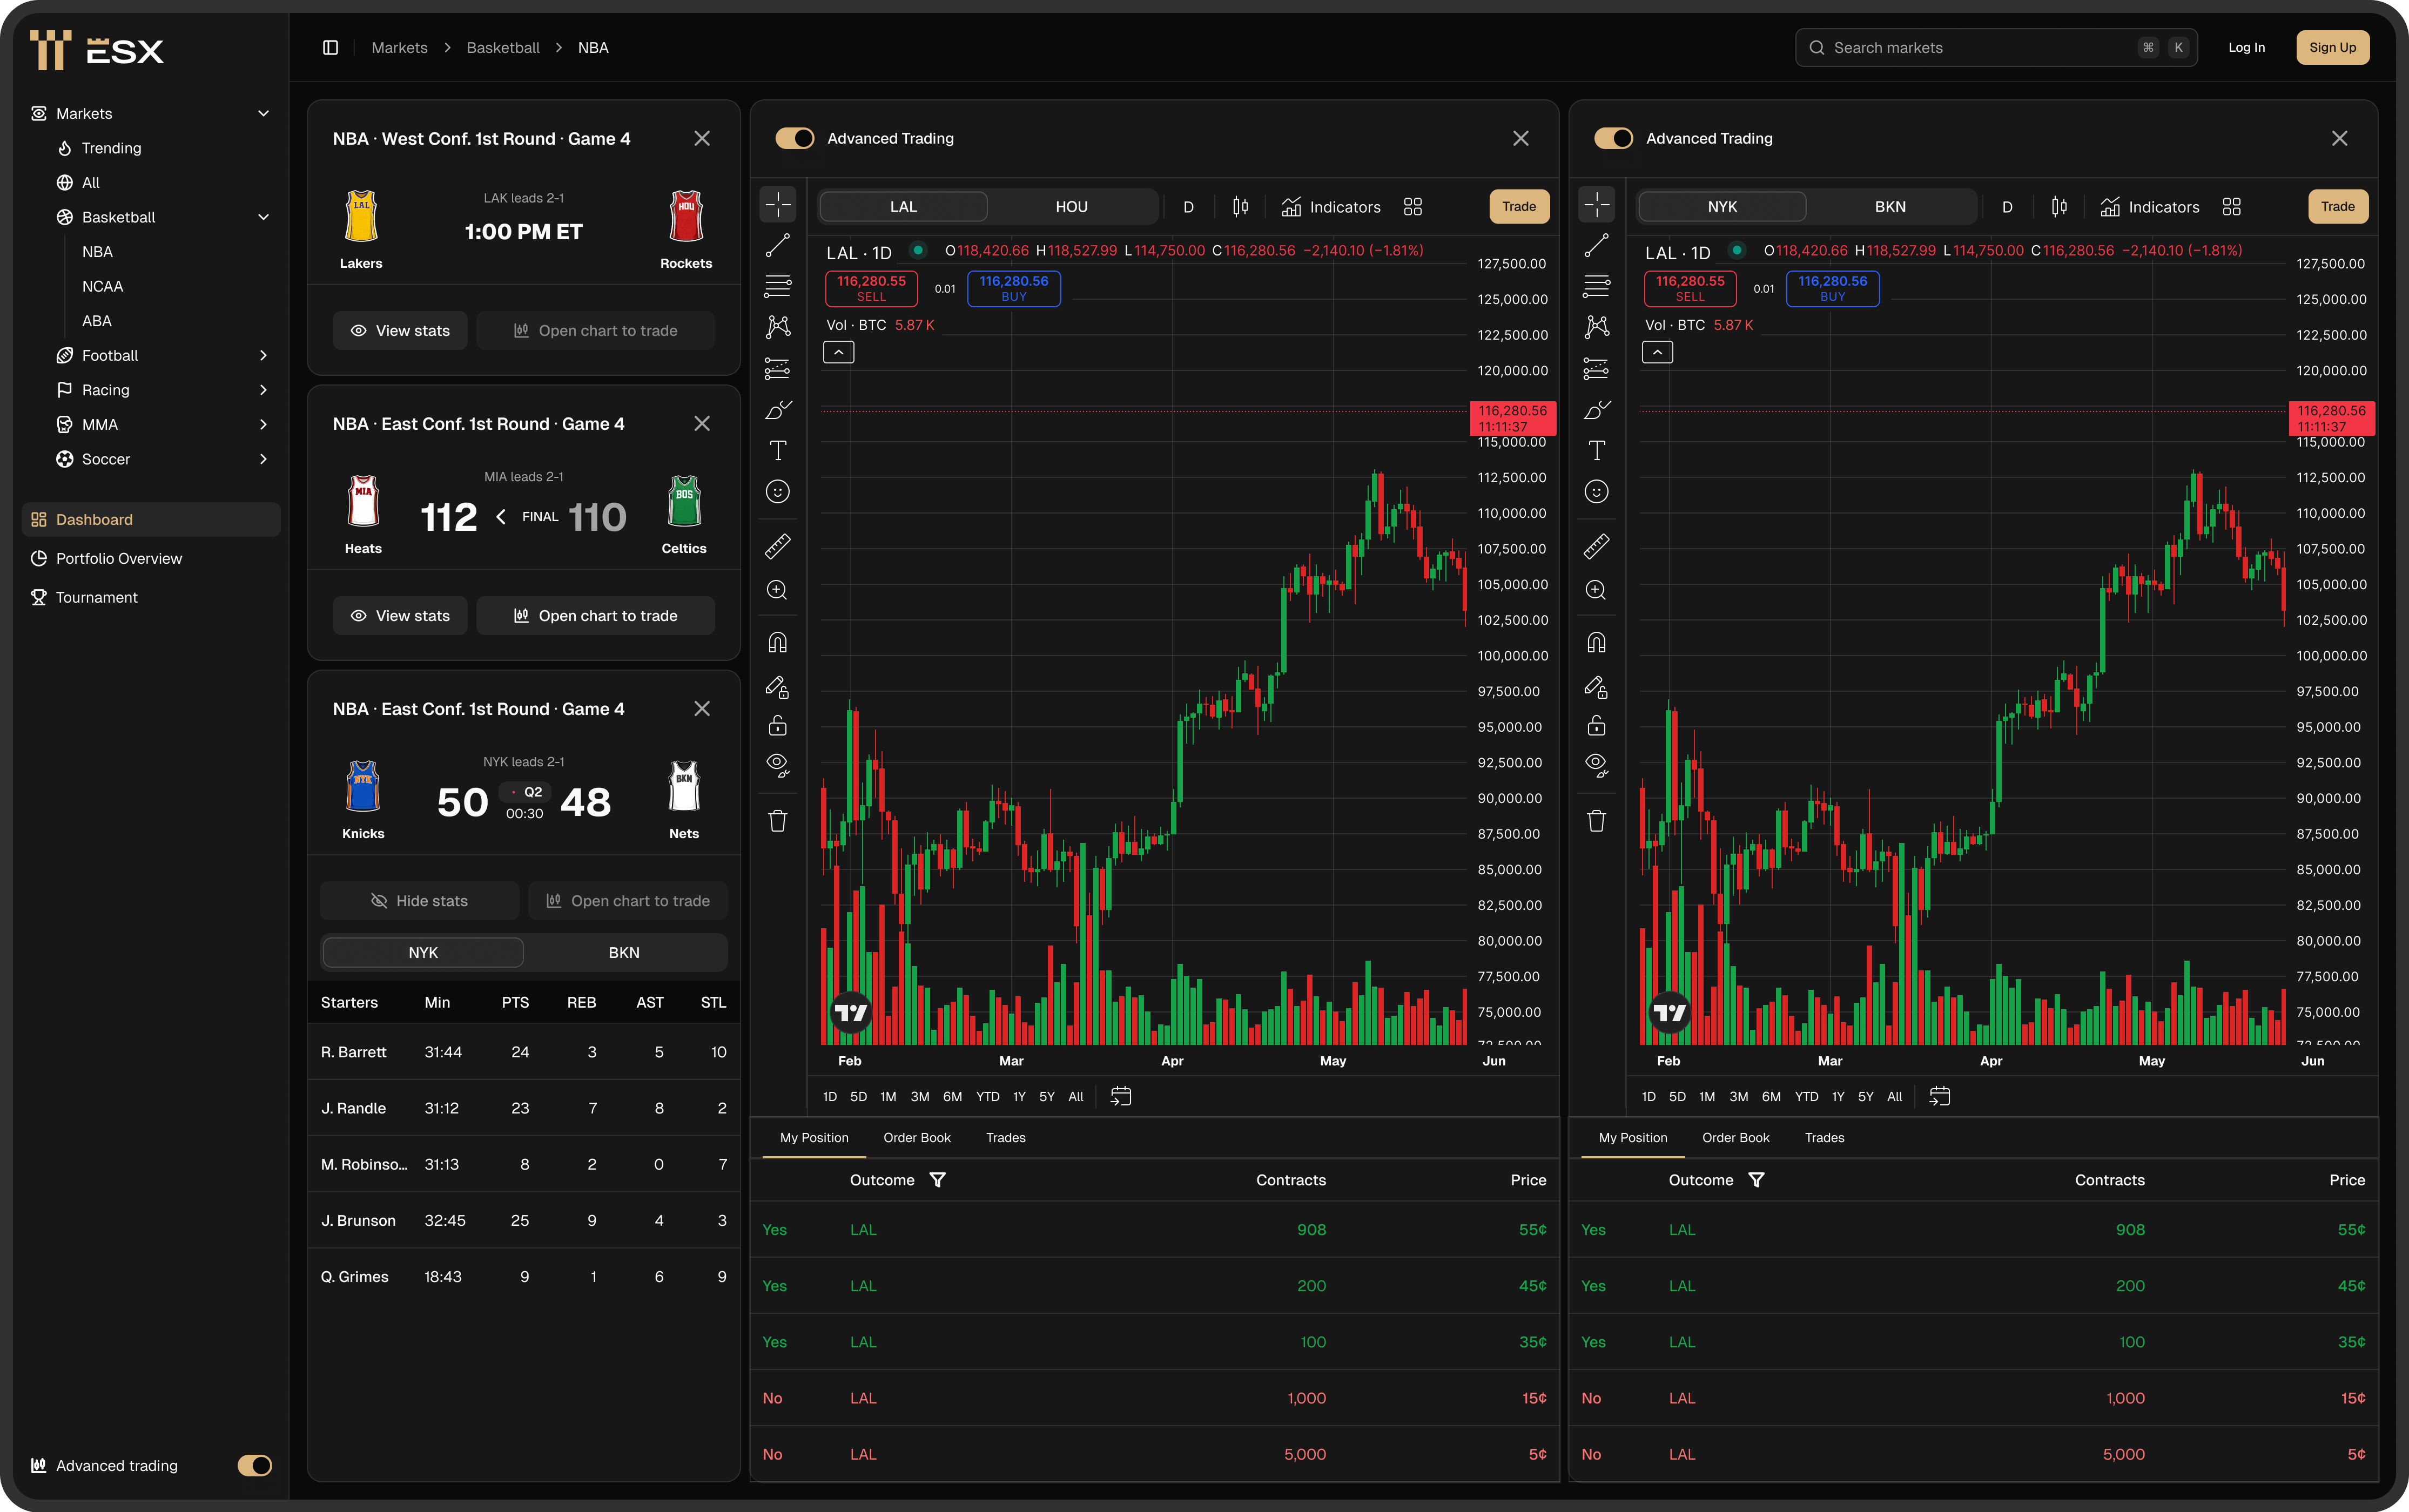
Task: Select brush tool in NYK/BKN chart
Action: (x=1596, y=409)
